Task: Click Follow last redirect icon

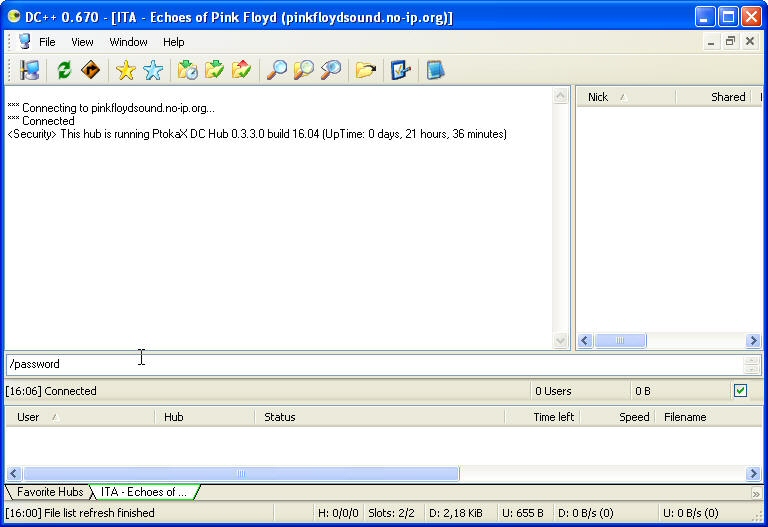Action: tap(91, 70)
